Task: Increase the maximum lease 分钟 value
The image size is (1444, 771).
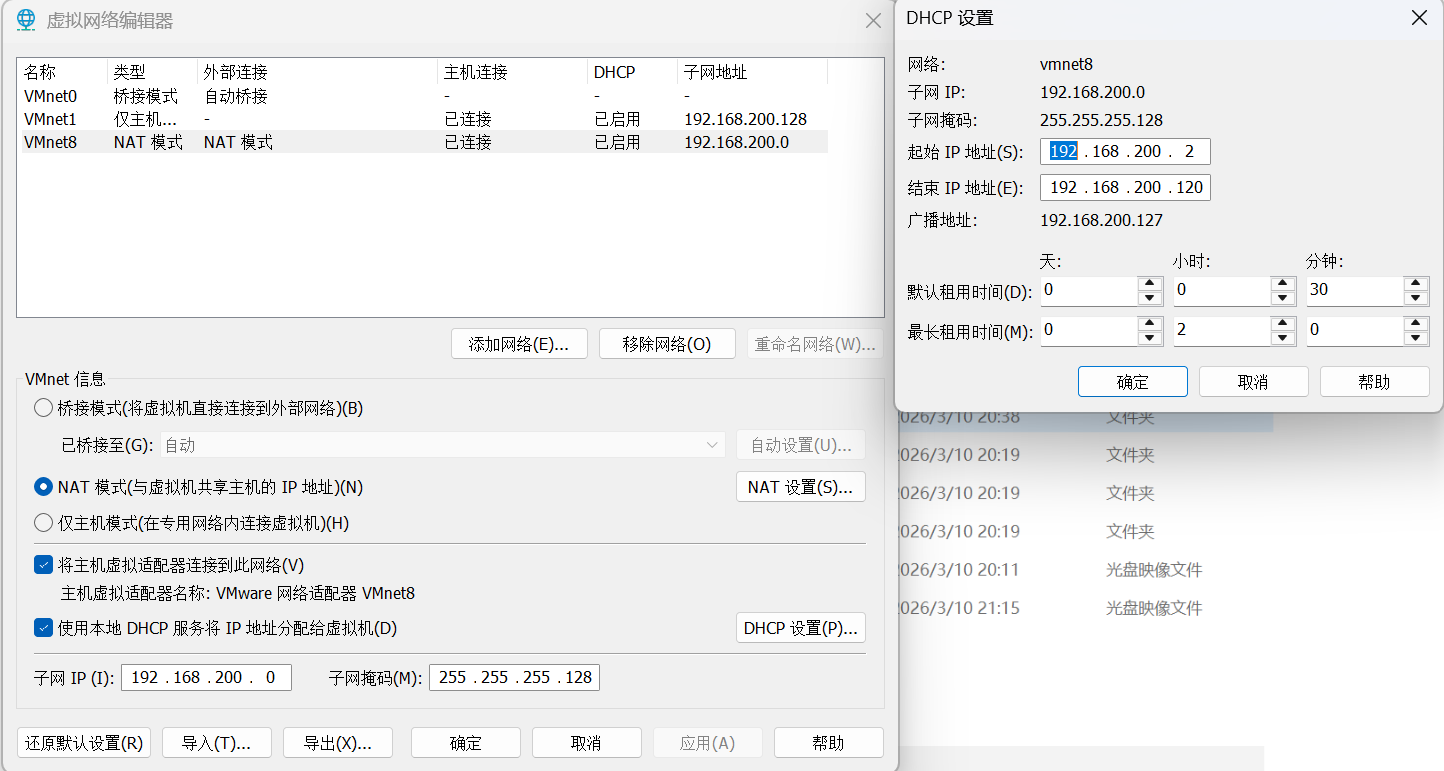Action: point(1415,324)
